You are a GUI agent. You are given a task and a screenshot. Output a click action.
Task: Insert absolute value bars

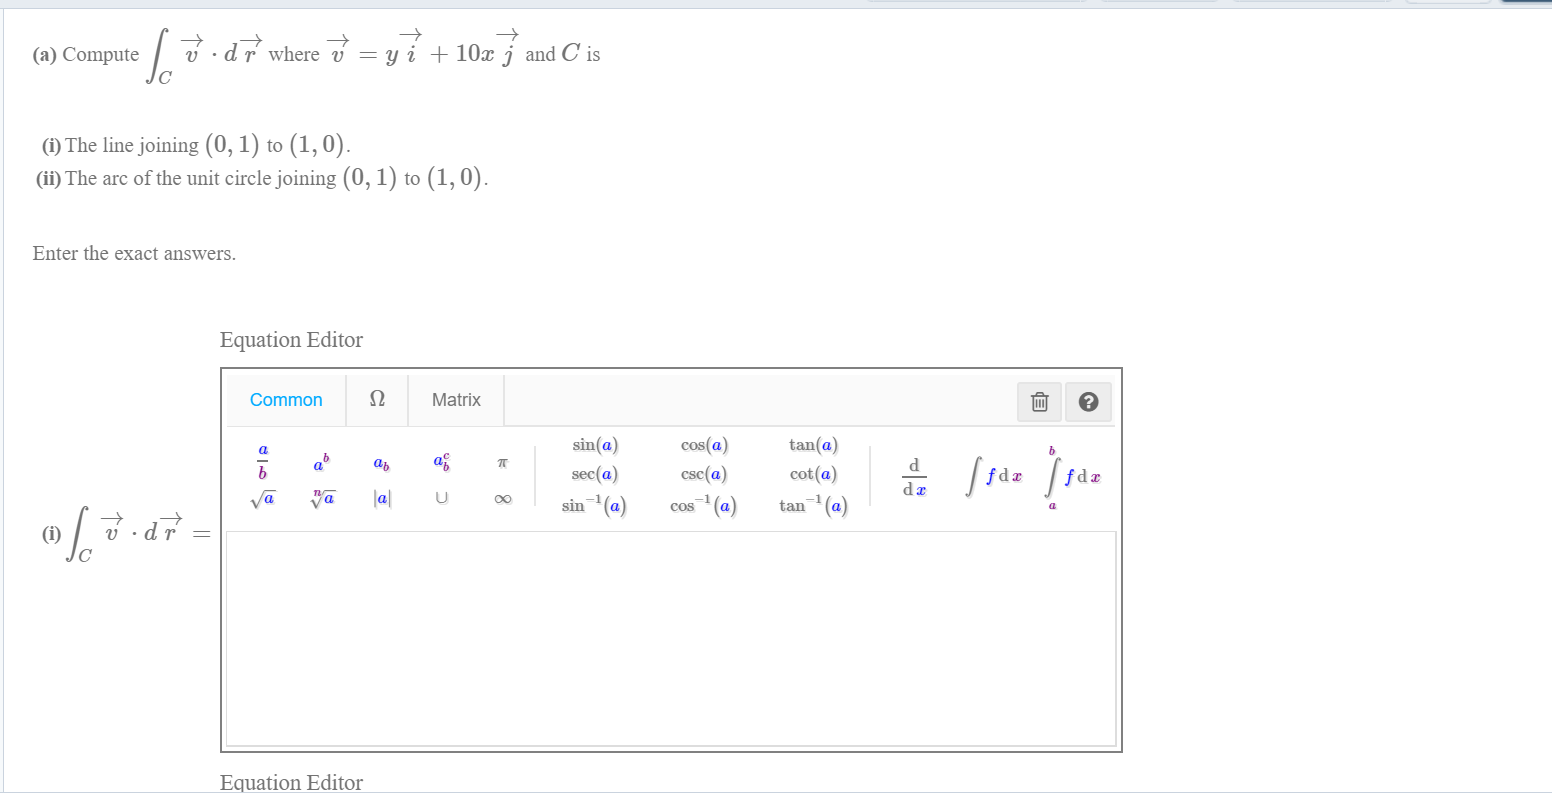click(x=381, y=498)
